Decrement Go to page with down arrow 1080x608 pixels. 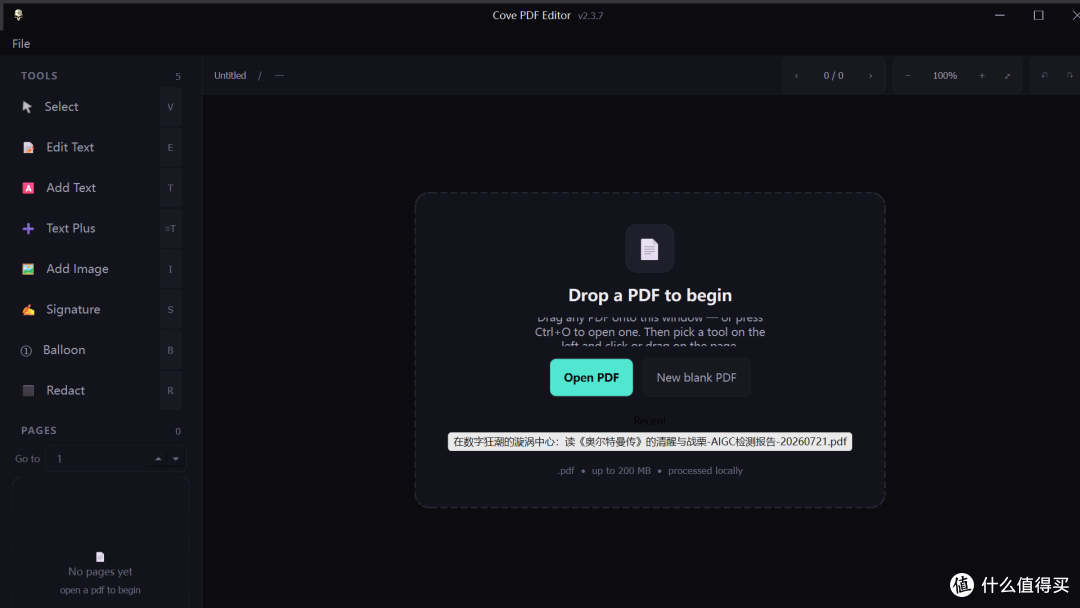pos(176,459)
